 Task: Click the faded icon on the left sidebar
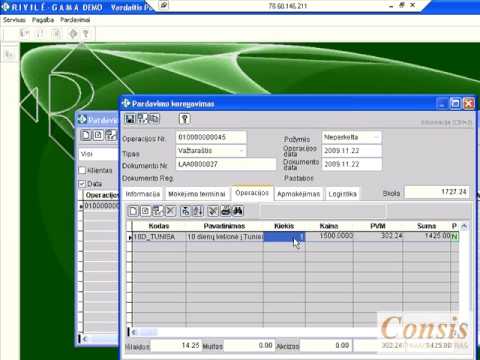click(9, 54)
